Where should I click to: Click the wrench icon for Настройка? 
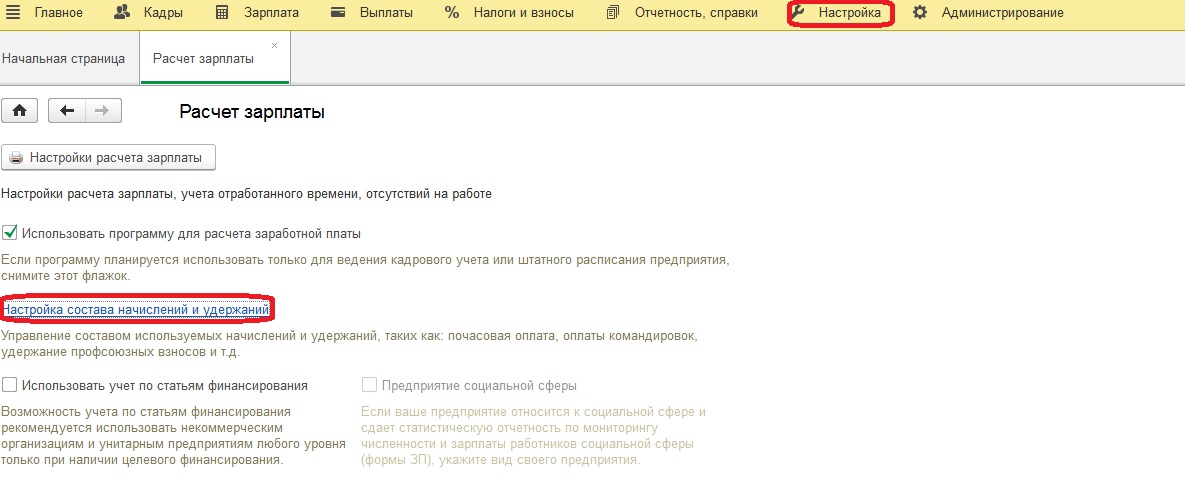click(x=798, y=13)
